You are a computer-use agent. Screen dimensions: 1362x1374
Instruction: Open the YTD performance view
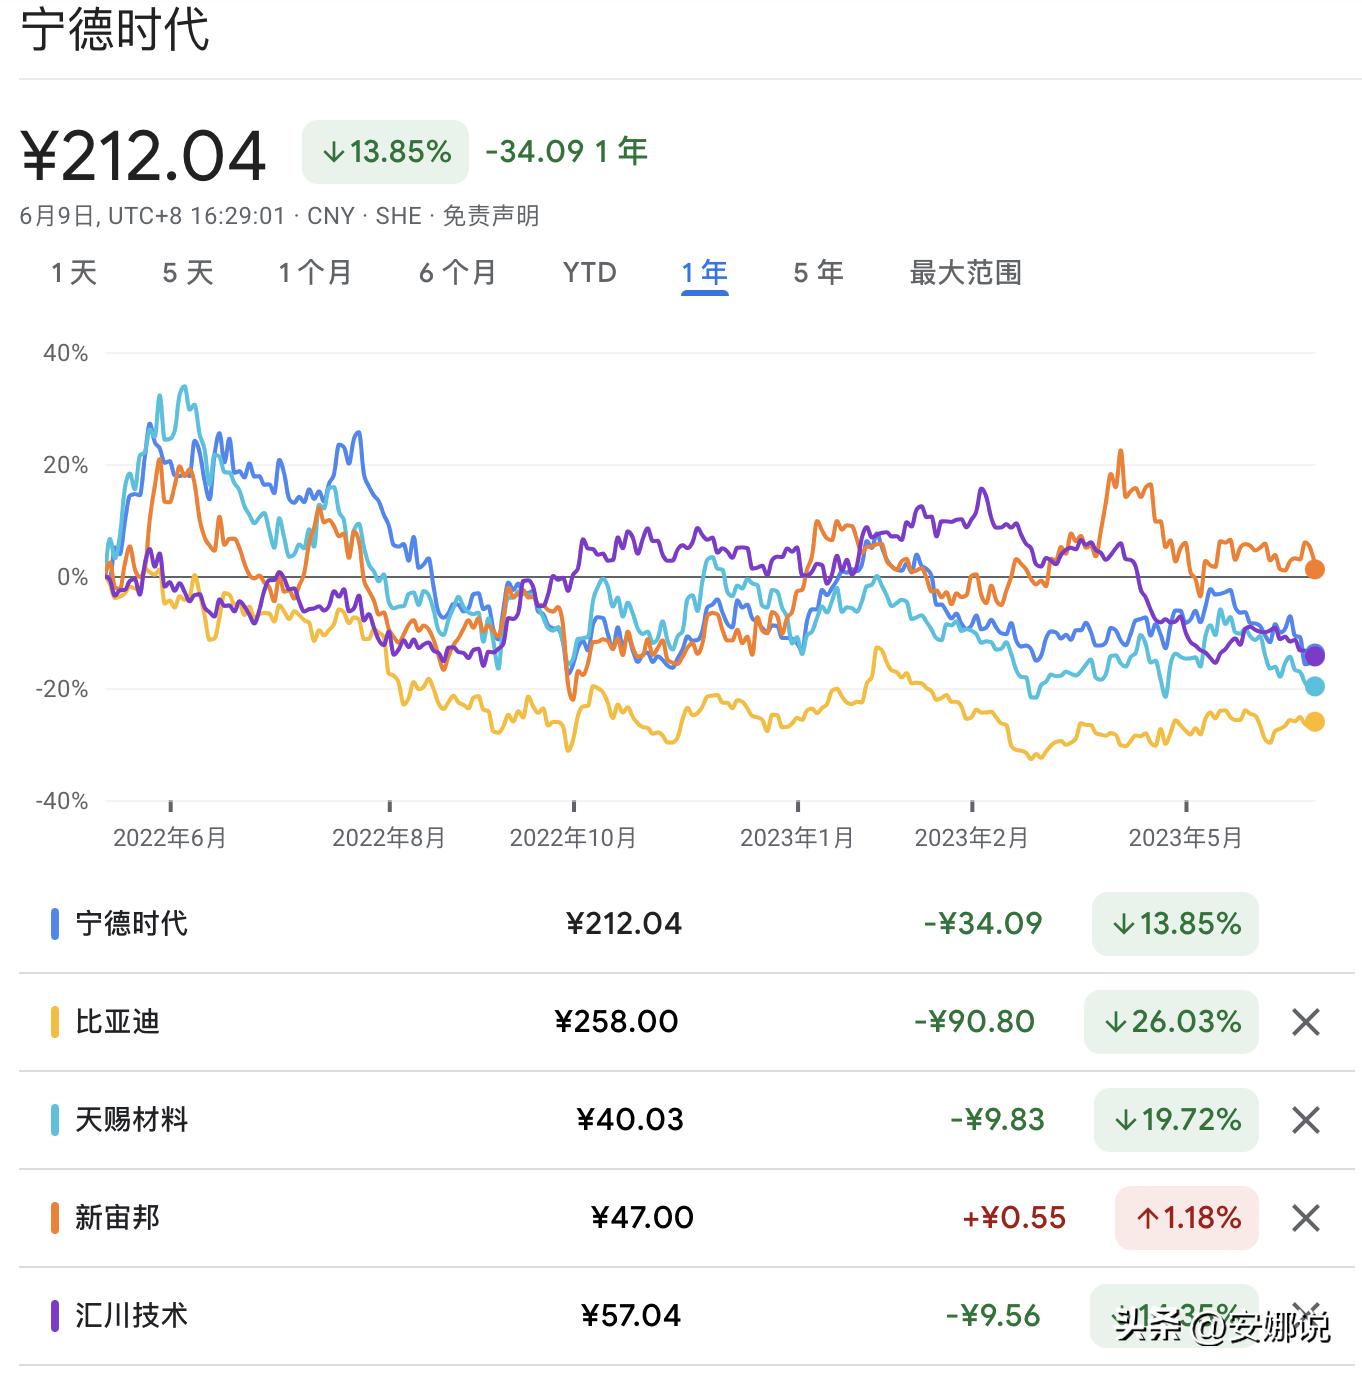tap(588, 272)
